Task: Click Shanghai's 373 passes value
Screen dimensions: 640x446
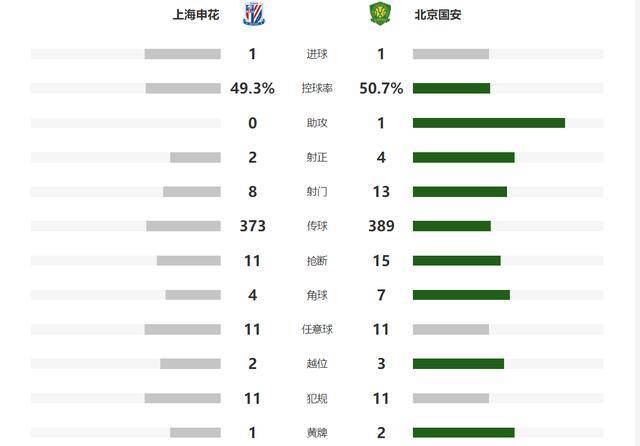Action: pyautogui.click(x=252, y=226)
